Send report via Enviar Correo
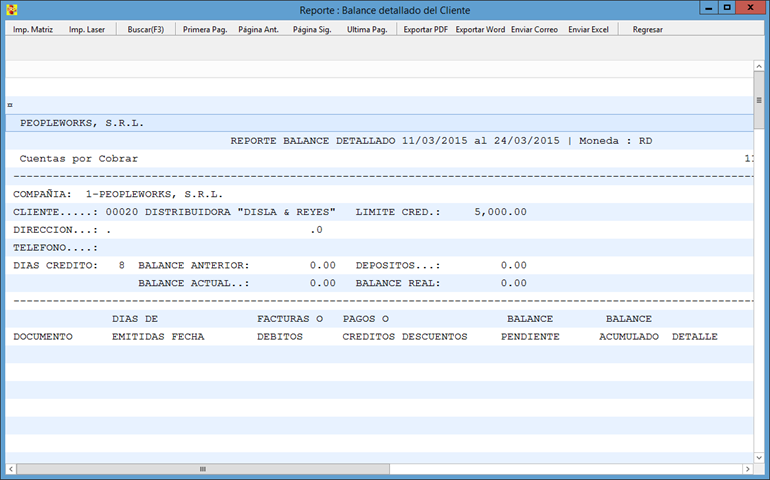770x480 pixels. pos(534,30)
